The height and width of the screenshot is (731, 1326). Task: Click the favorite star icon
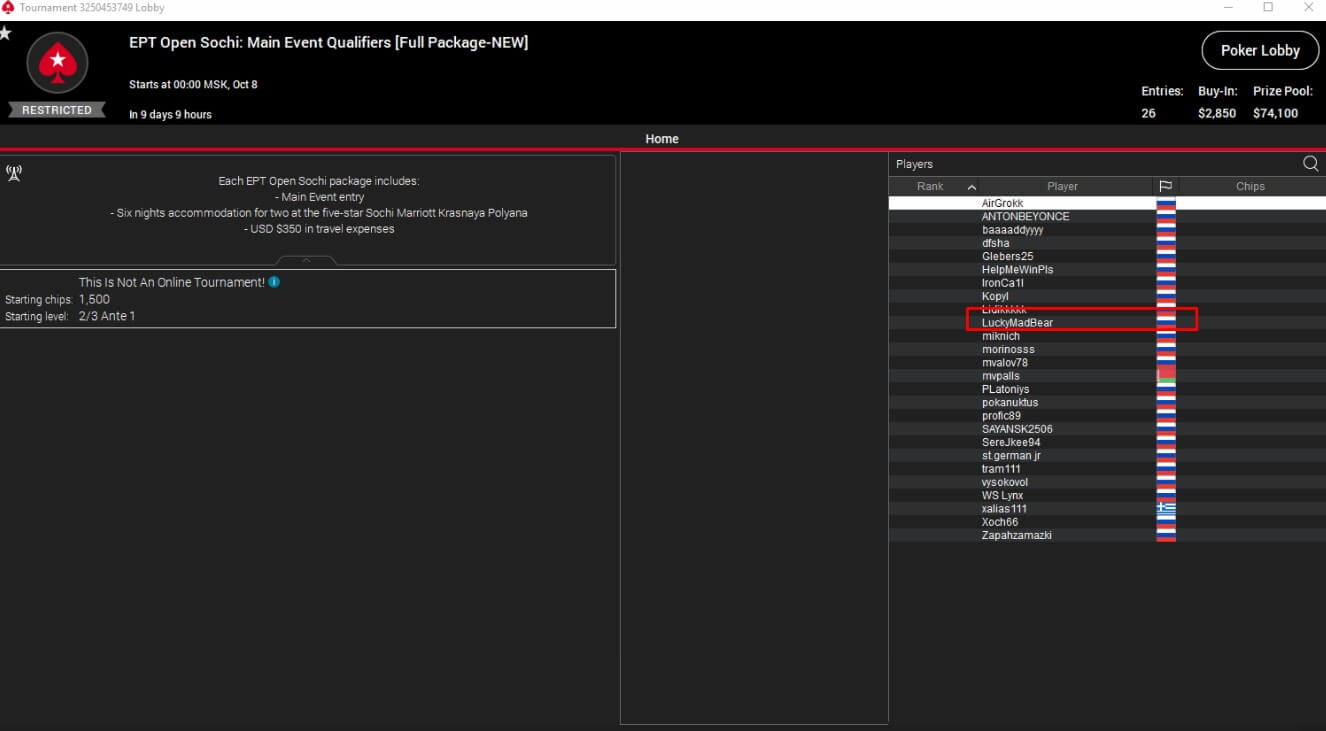click(5, 34)
